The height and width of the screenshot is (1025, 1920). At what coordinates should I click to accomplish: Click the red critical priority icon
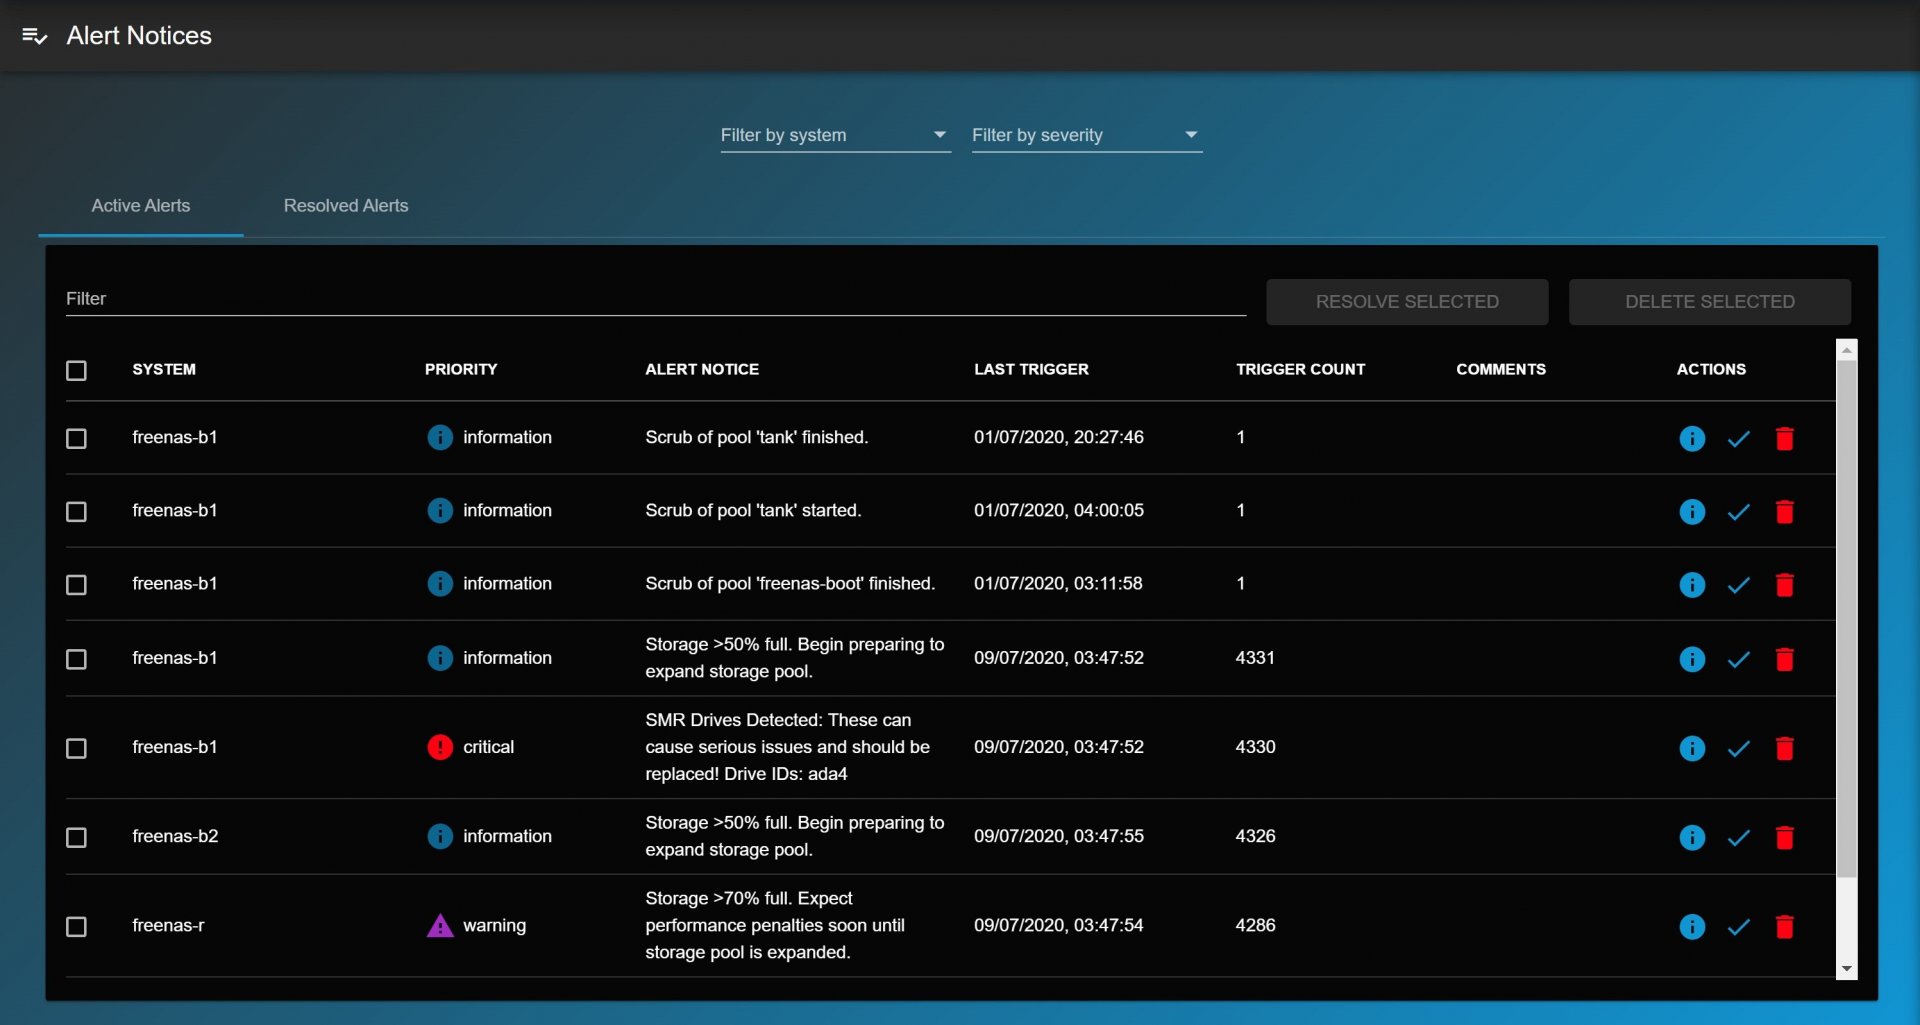tap(440, 747)
